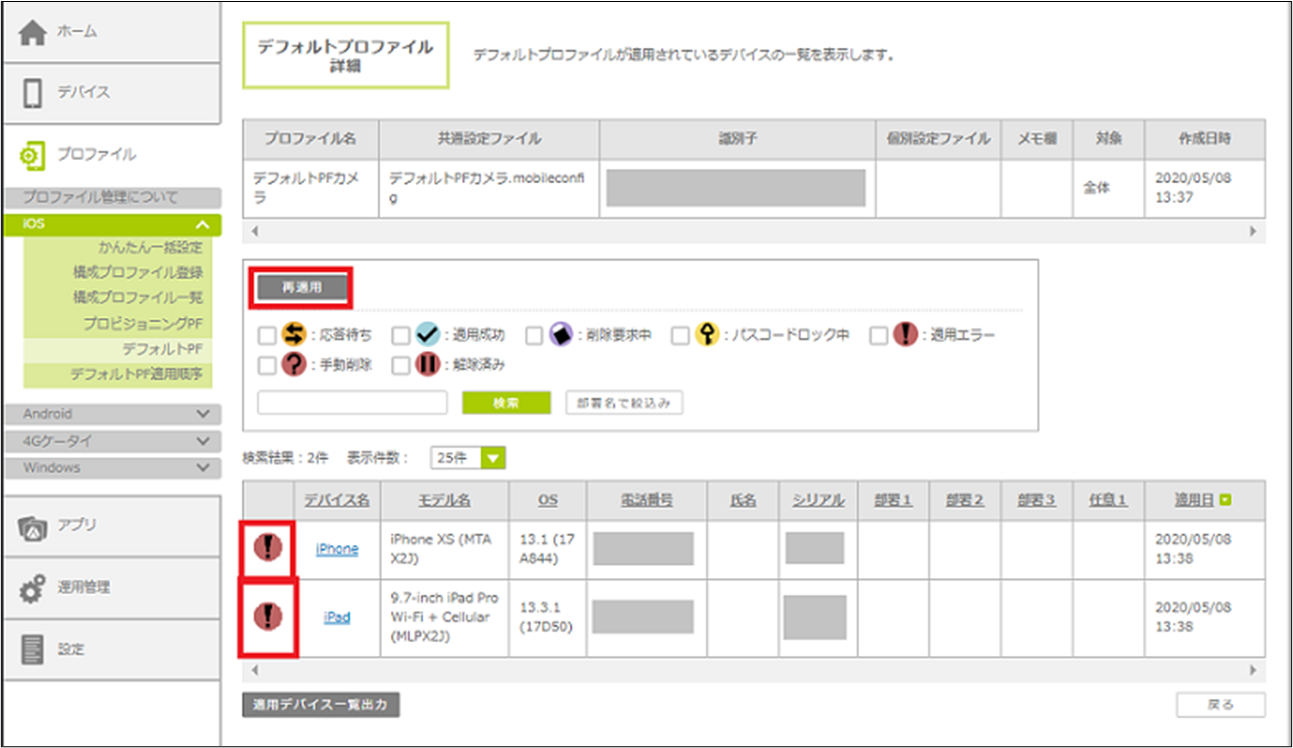The width and height of the screenshot is (1293, 748).
Task: Click the error status icon for iPad row
Action: point(268,617)
